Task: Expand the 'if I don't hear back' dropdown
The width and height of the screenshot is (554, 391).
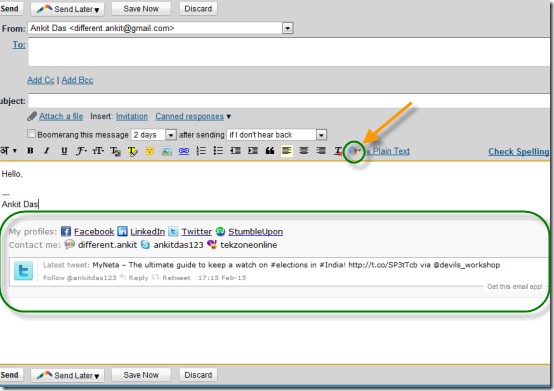Action: [x=321, y=135]
